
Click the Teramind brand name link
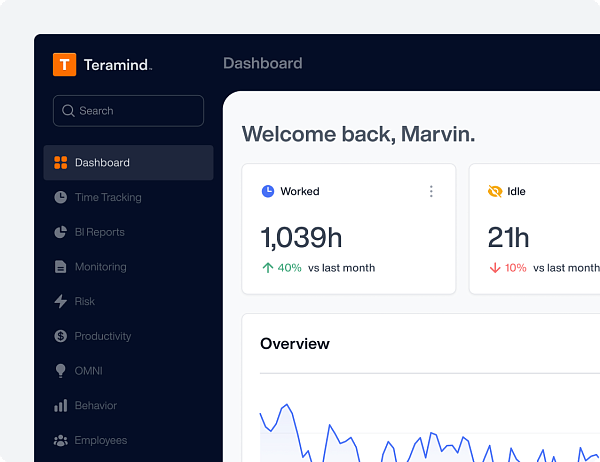[118, 65]
